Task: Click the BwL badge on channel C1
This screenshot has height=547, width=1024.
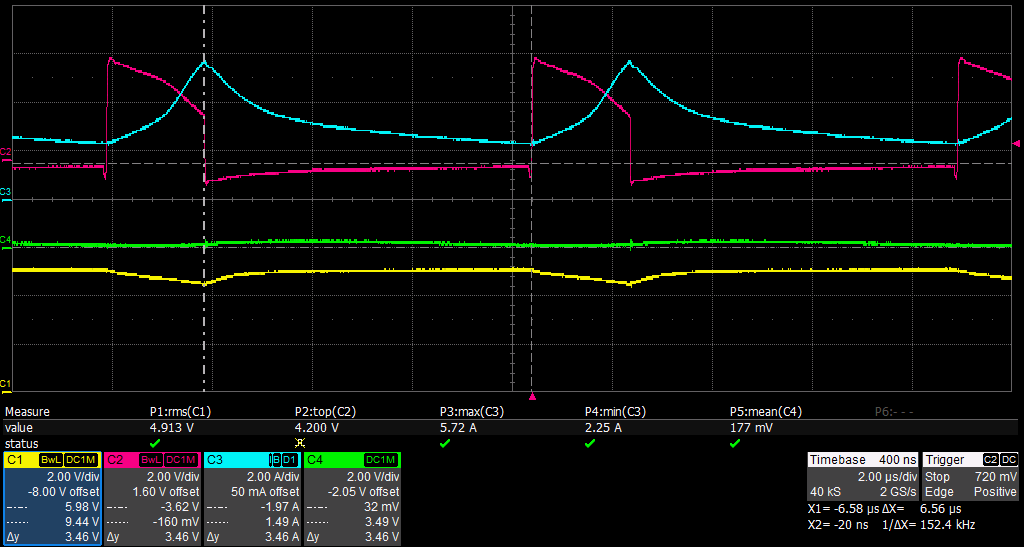Action: tap(51, 460)
